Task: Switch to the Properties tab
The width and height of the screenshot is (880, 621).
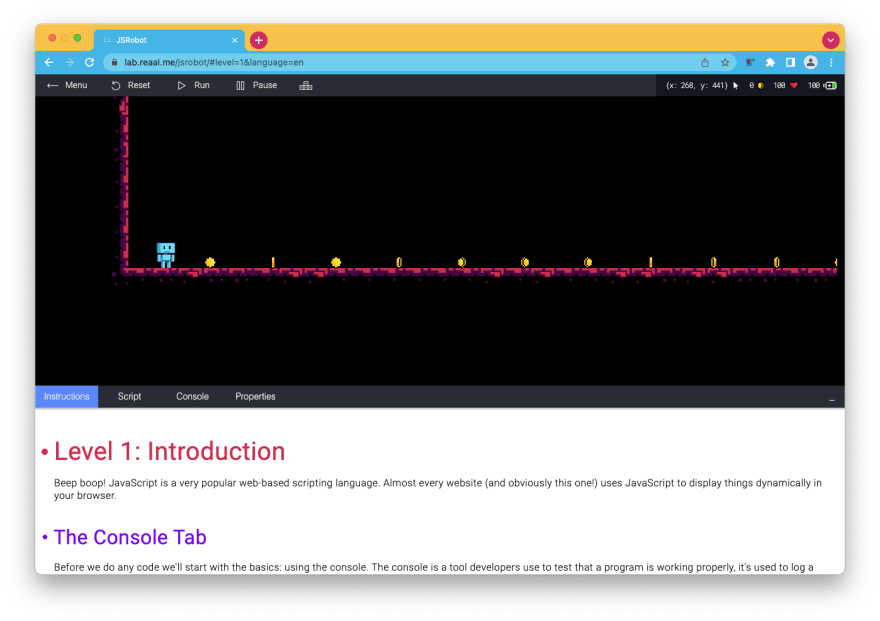Action: point(255,396)
